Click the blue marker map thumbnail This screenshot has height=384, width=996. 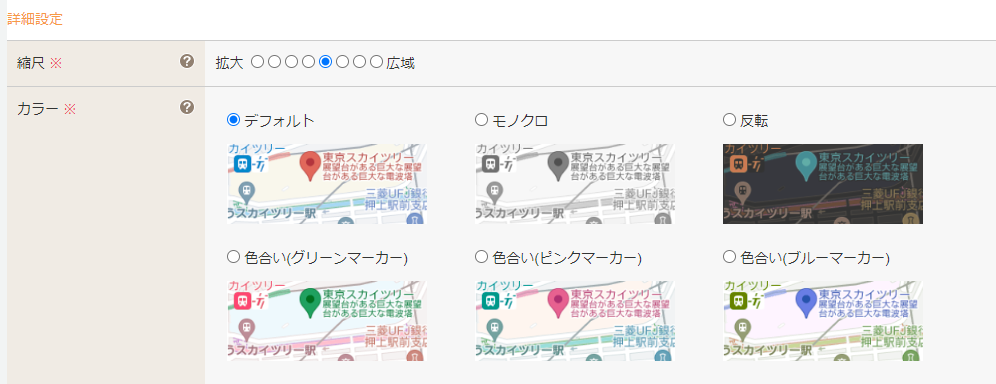click(823, 321)
